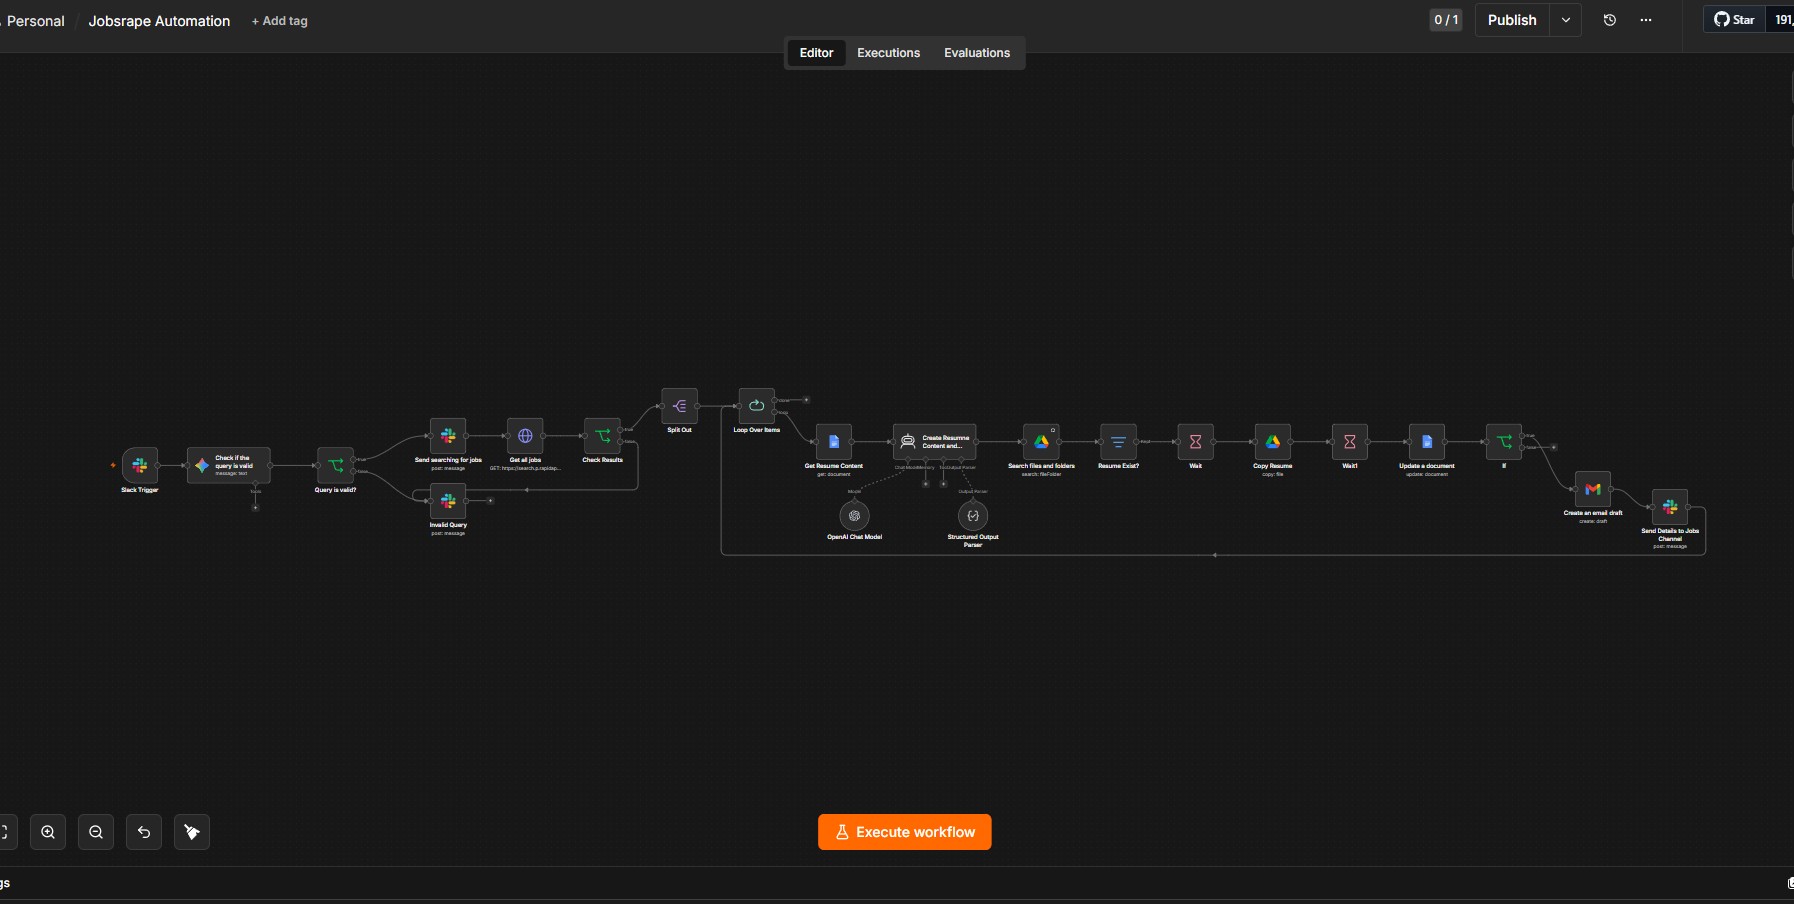The width and height of the screenshot is (1794, 904).
Task: Add node on the final If false output
Action: 1553,448
